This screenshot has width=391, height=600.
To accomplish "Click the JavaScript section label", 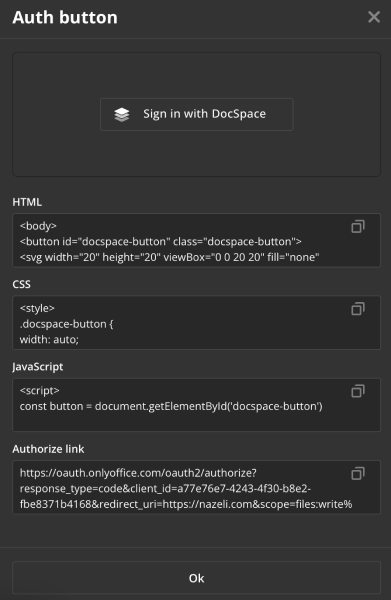I will click(x=38, y=367).
